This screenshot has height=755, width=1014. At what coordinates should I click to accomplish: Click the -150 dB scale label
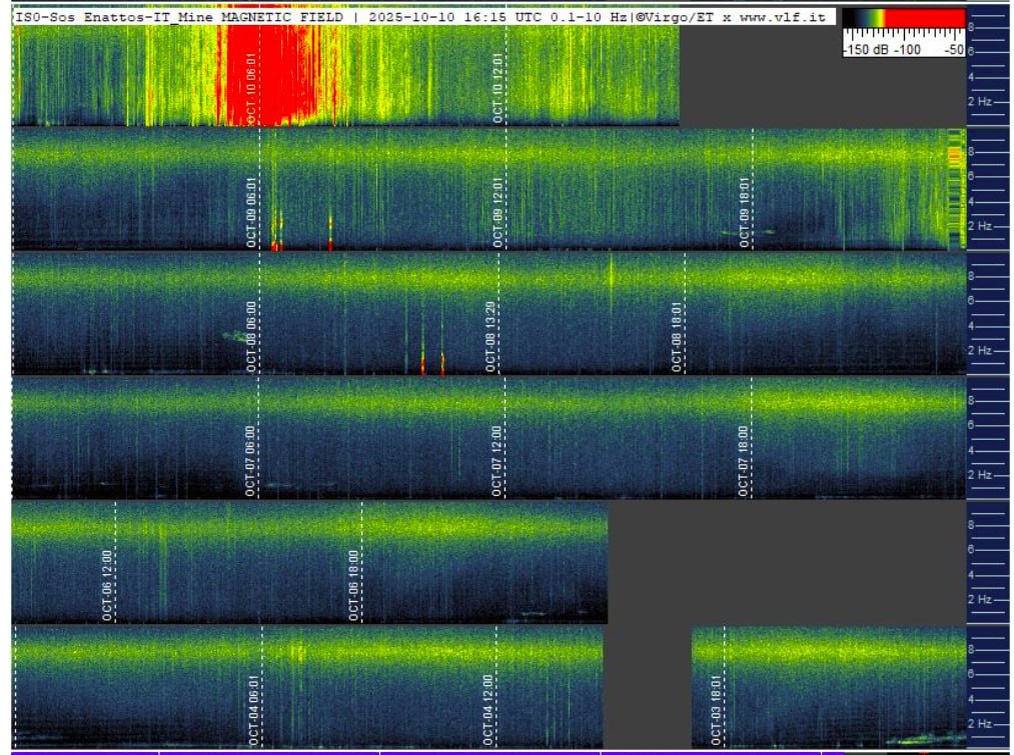[x=864, y=50]
